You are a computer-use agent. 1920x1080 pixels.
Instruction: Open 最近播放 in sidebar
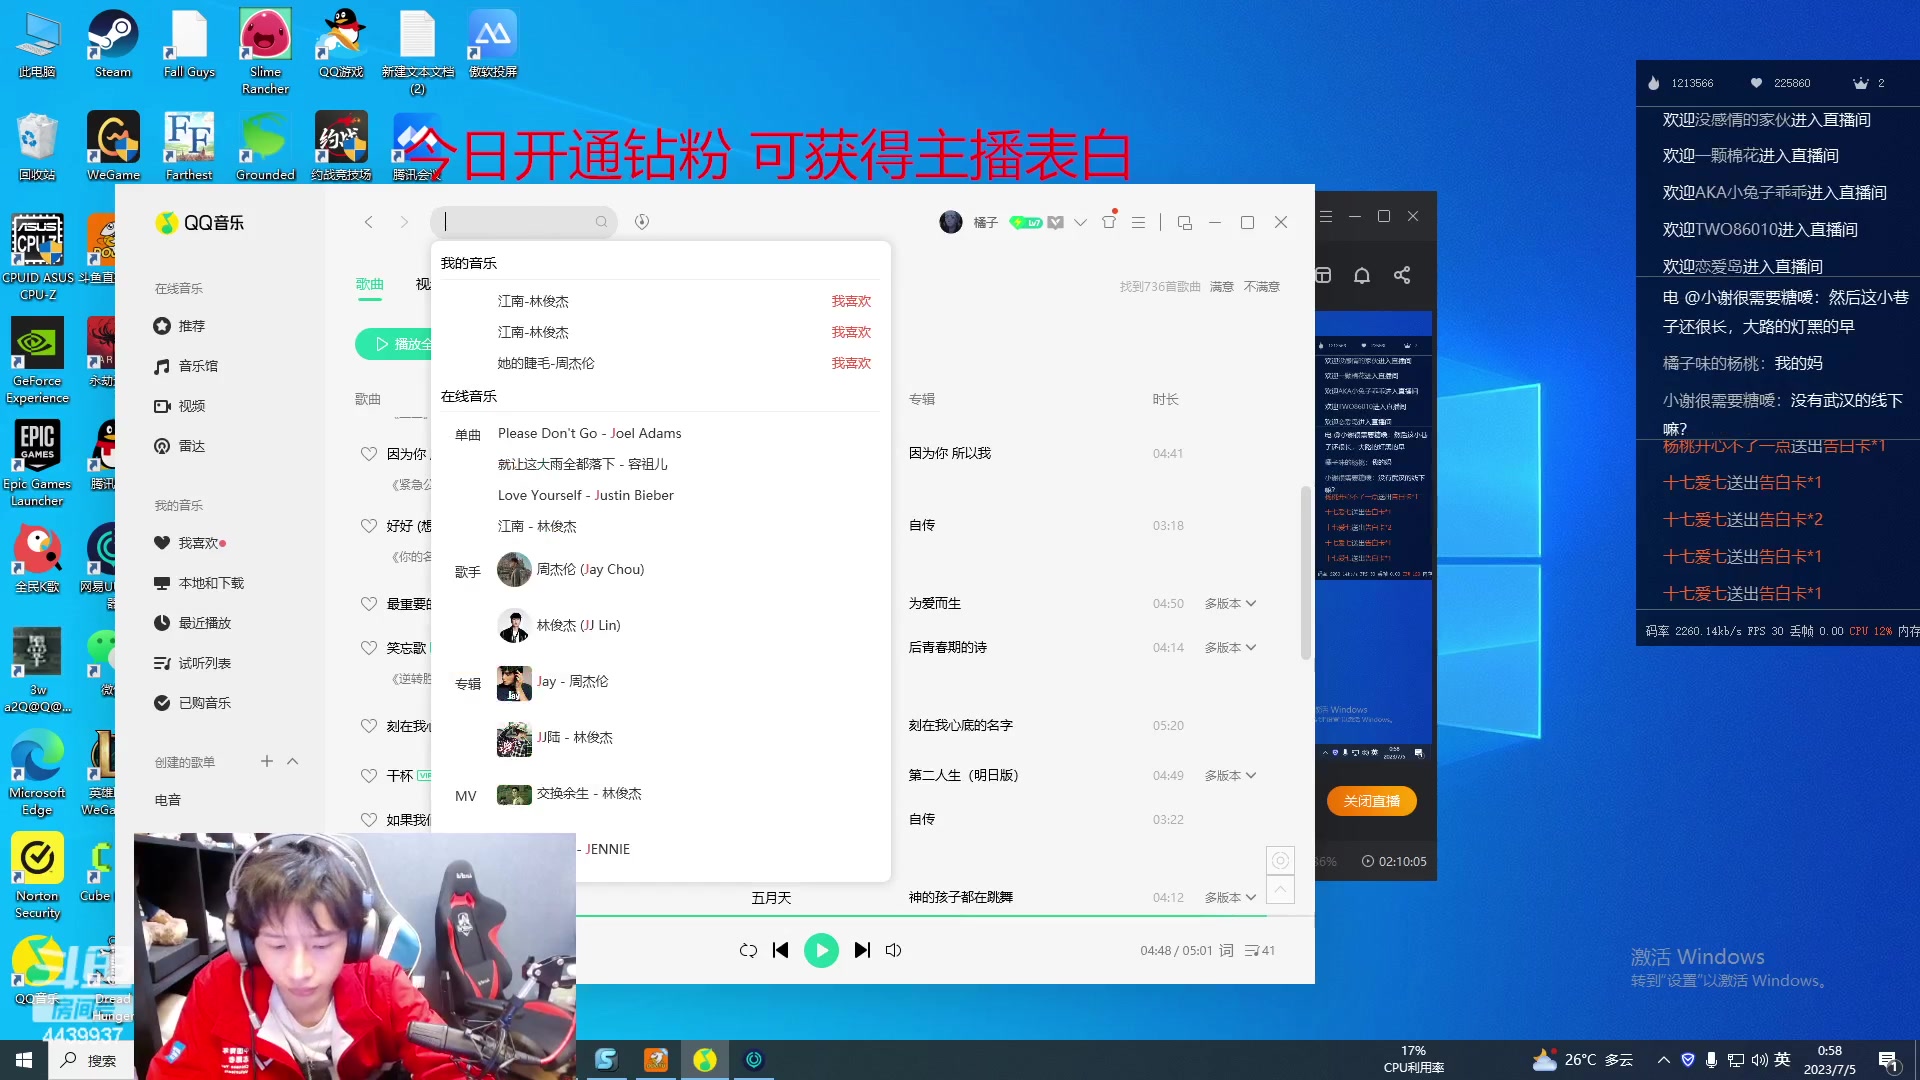tap(193, 623)
